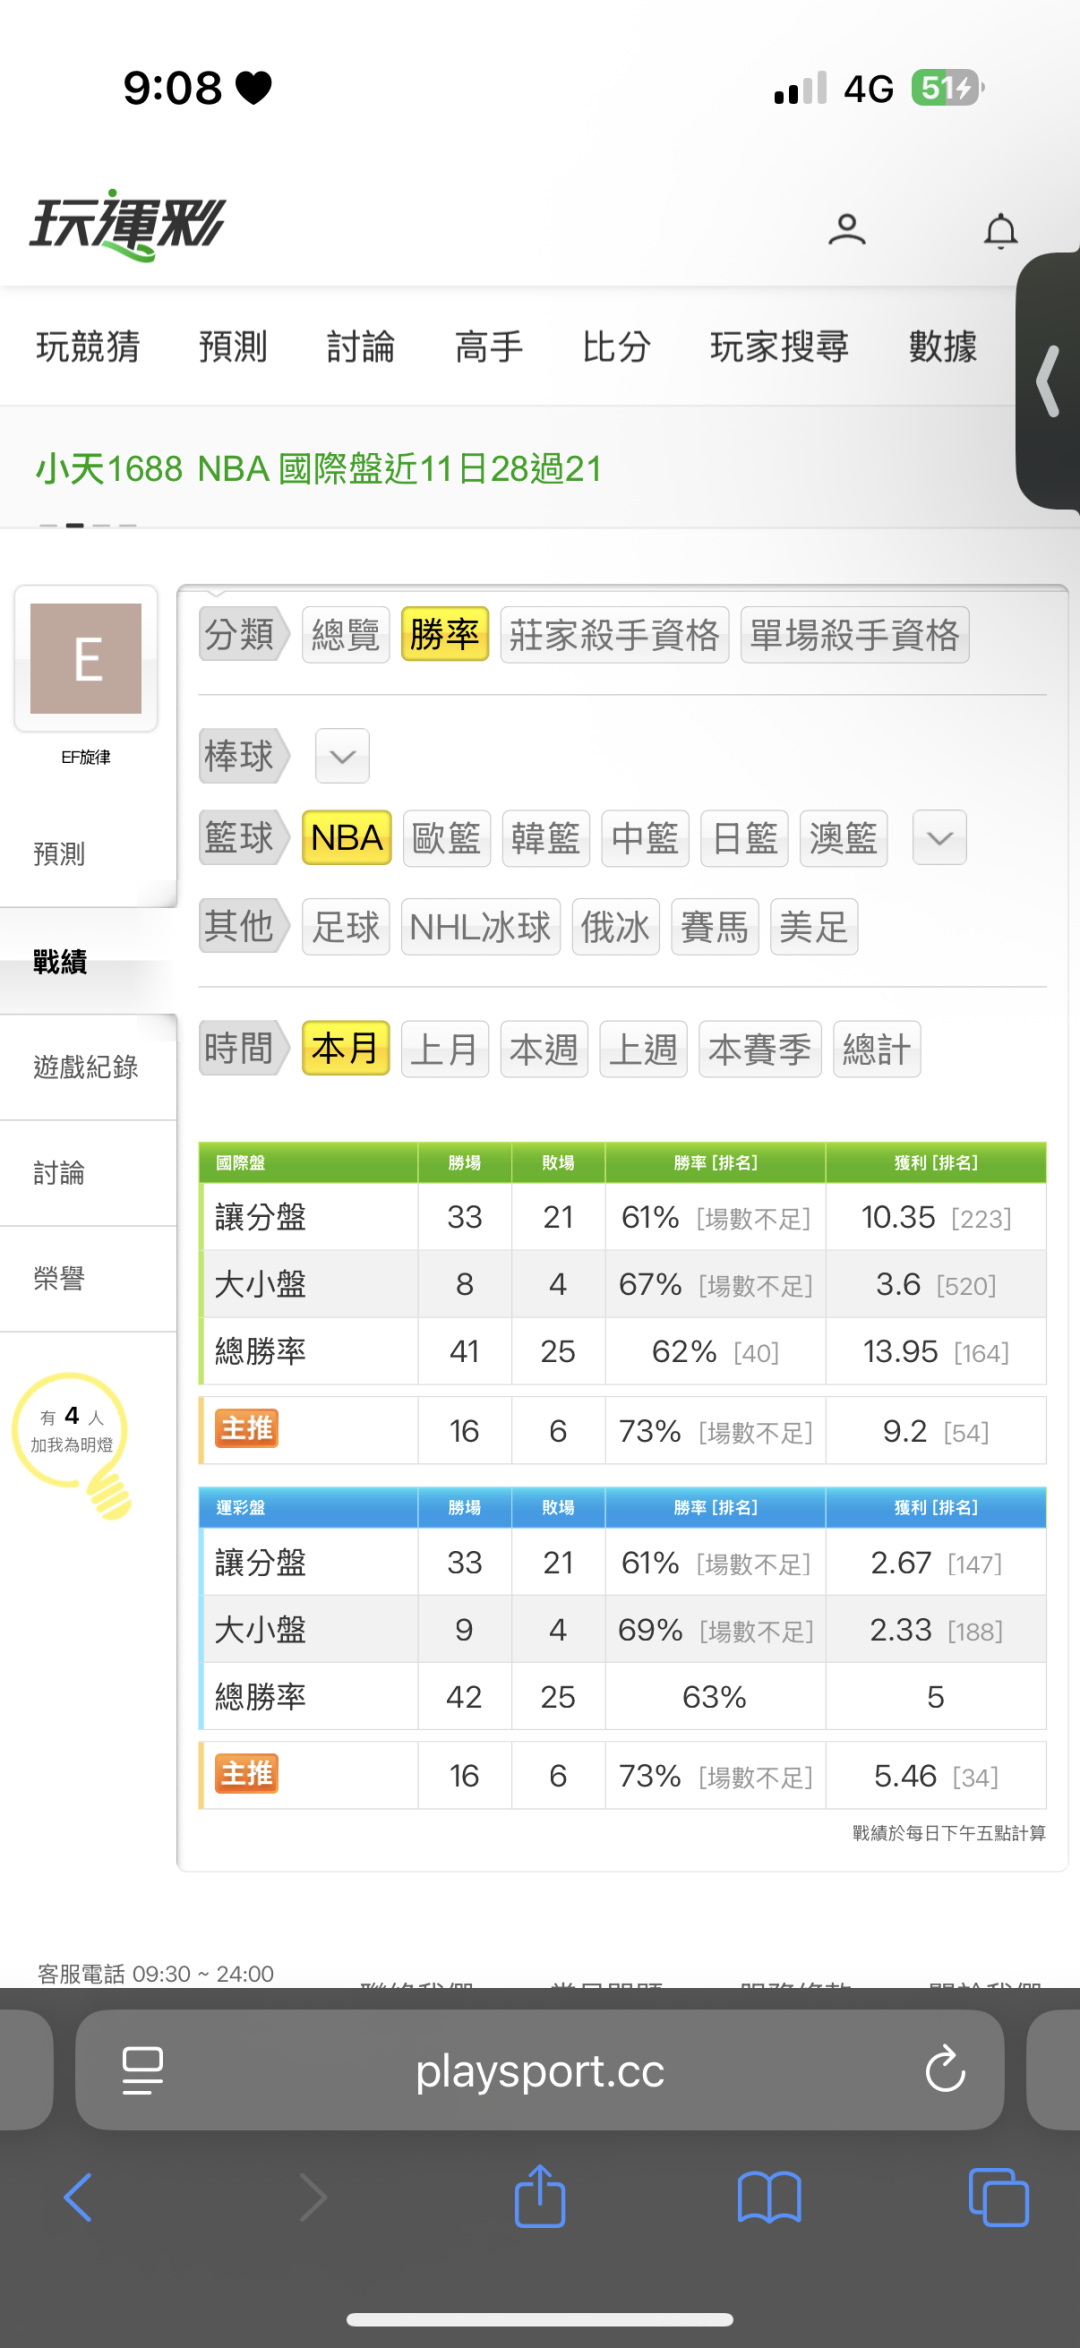Open the notifications bell icon
Viewport: 1080px width, 2348px height.
point(1000,231)
